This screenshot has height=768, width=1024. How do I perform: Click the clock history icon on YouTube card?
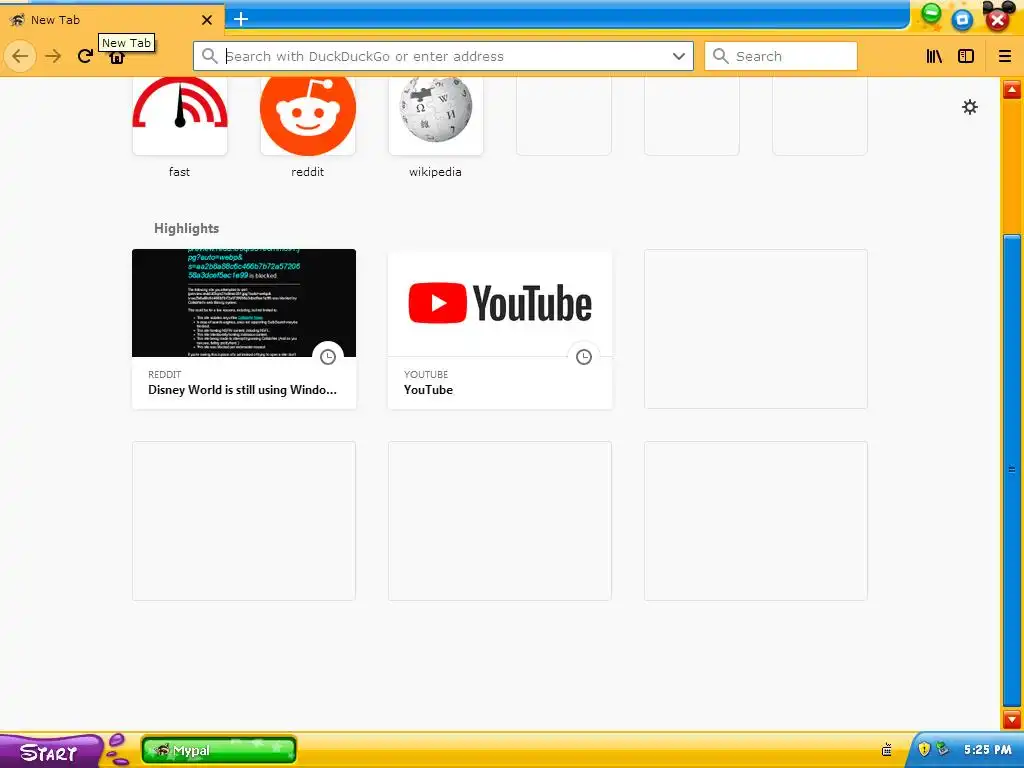click(x=584, y=357)
